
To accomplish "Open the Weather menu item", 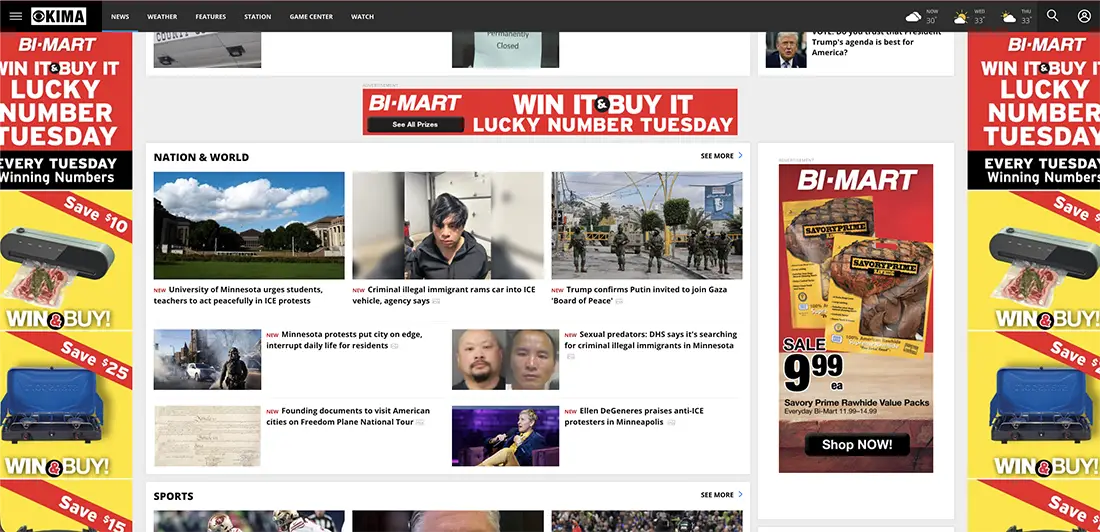I will (x=162, y=17).
